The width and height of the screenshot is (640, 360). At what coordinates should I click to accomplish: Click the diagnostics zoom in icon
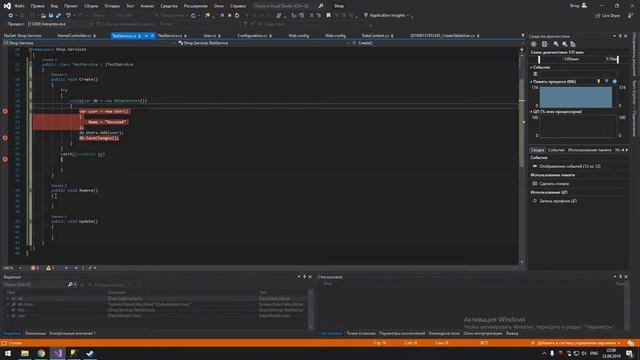click(556, 44)
